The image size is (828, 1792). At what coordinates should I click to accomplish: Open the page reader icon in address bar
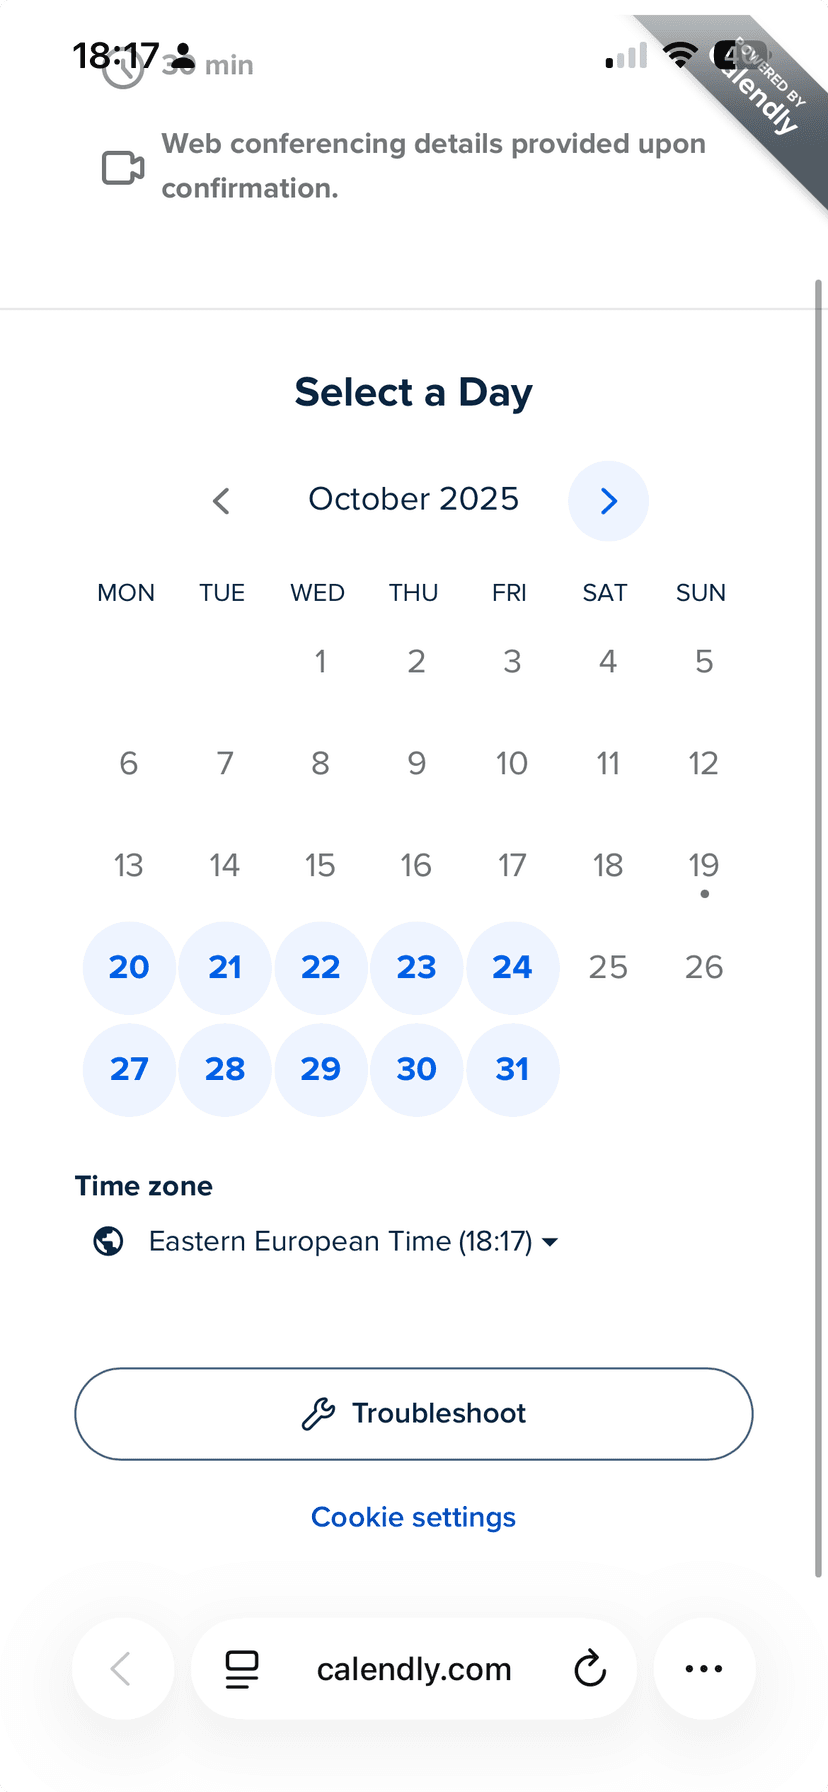(242, 1669)
